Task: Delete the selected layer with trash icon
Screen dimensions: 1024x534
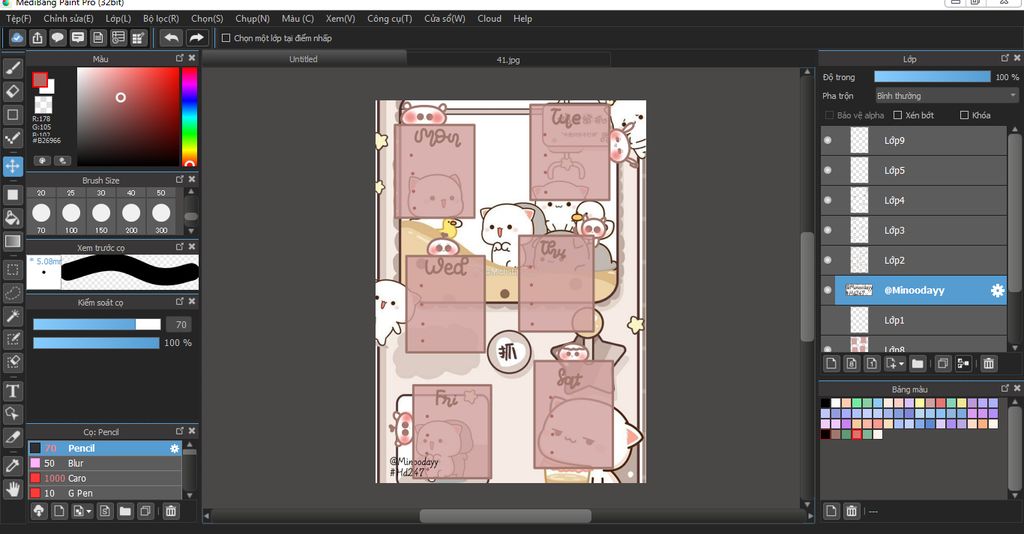Action: point(989,364)
